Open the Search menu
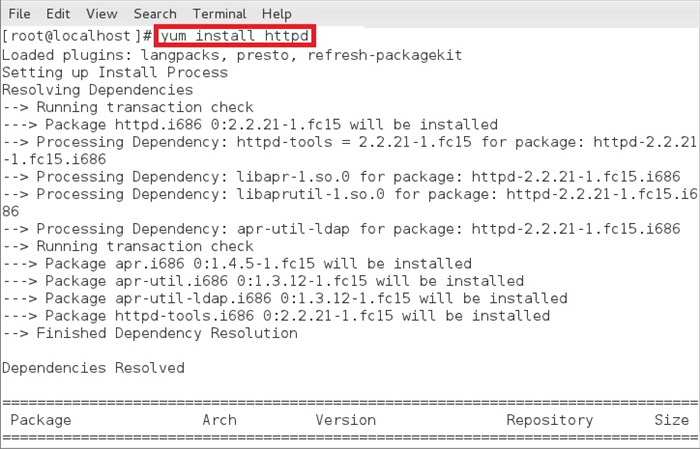This screenshot has width=700, height=449. (155, 14)
